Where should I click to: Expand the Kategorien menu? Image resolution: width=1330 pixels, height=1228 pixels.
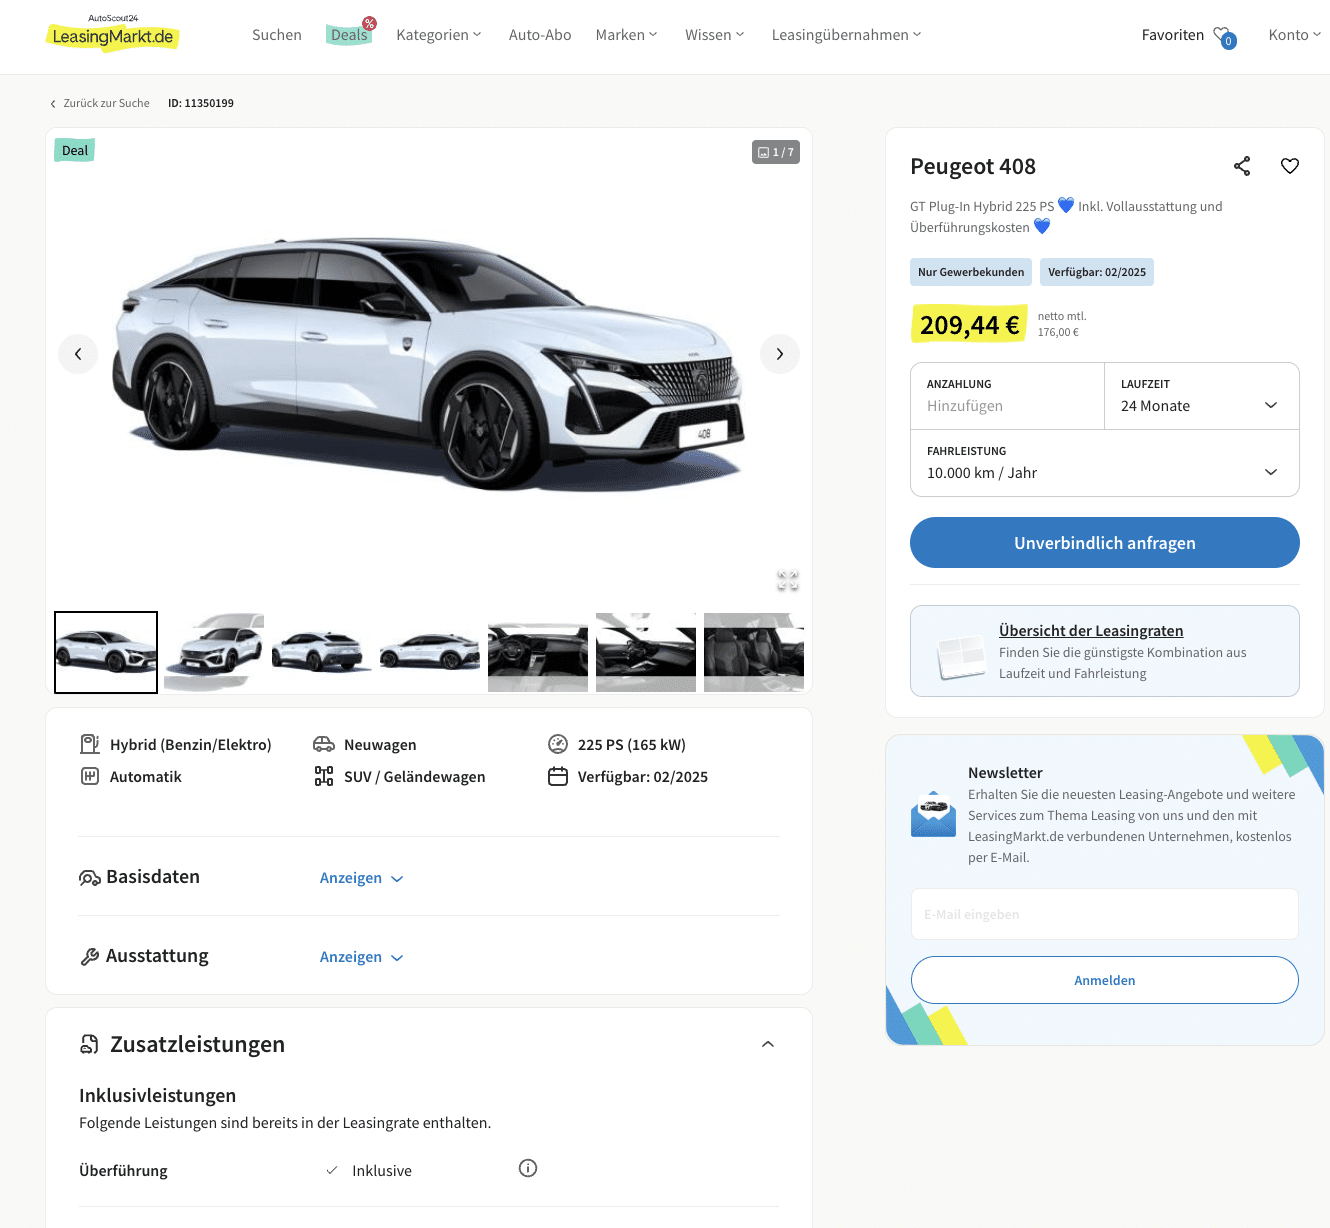(439, 35)
